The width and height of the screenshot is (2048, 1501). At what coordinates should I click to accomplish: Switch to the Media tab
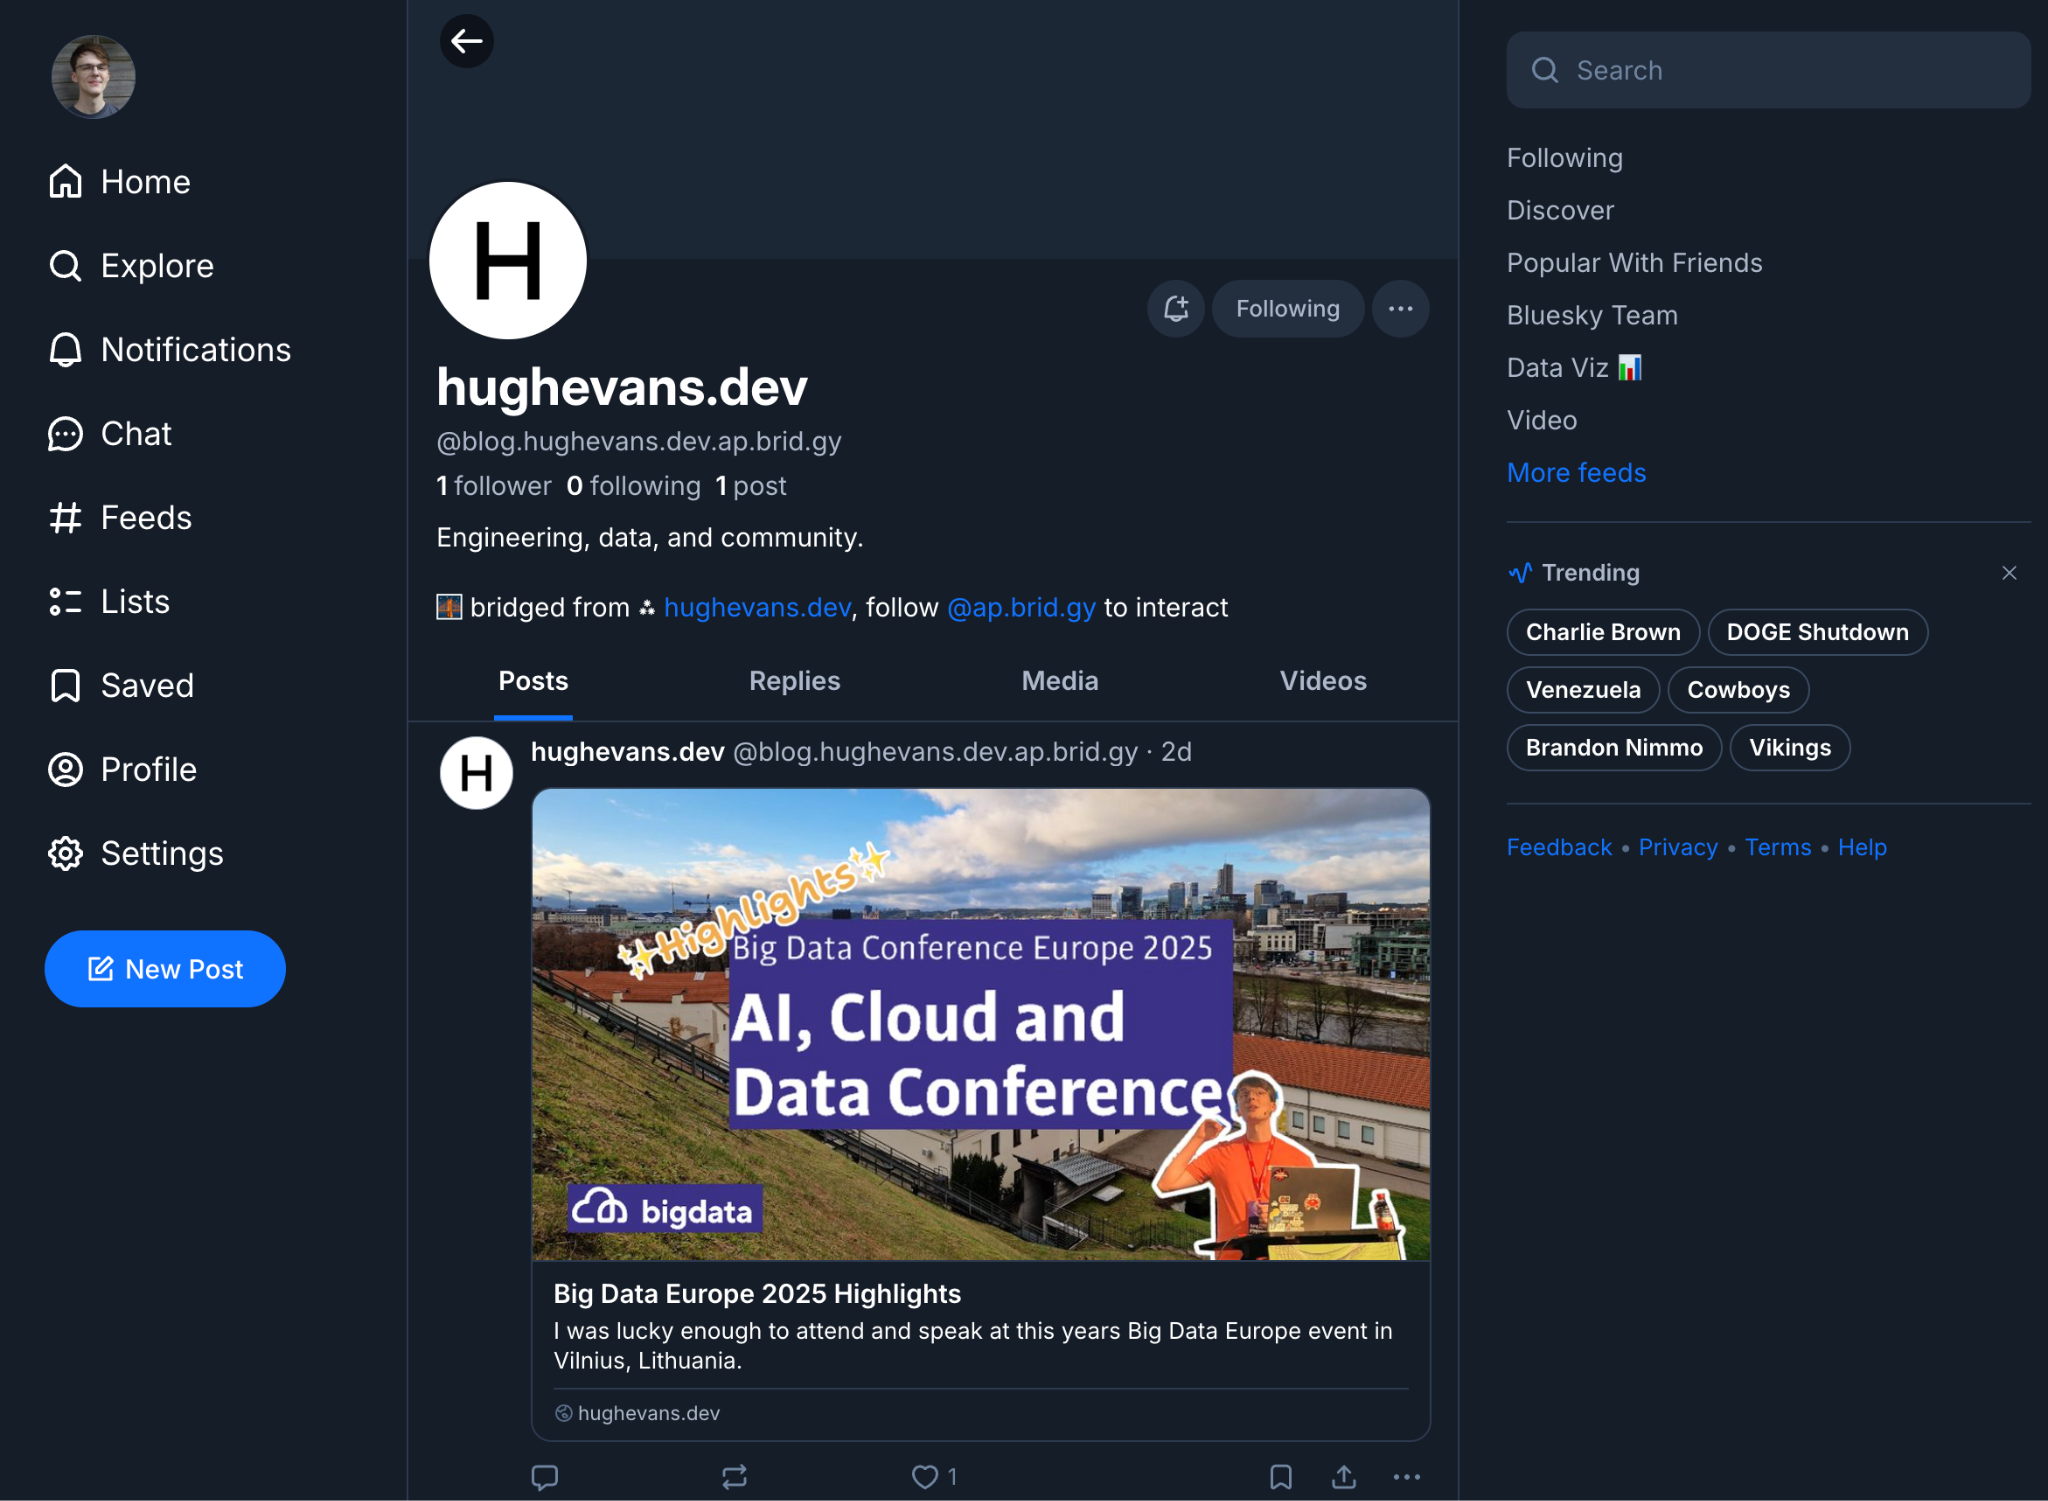pos(1059,681)
